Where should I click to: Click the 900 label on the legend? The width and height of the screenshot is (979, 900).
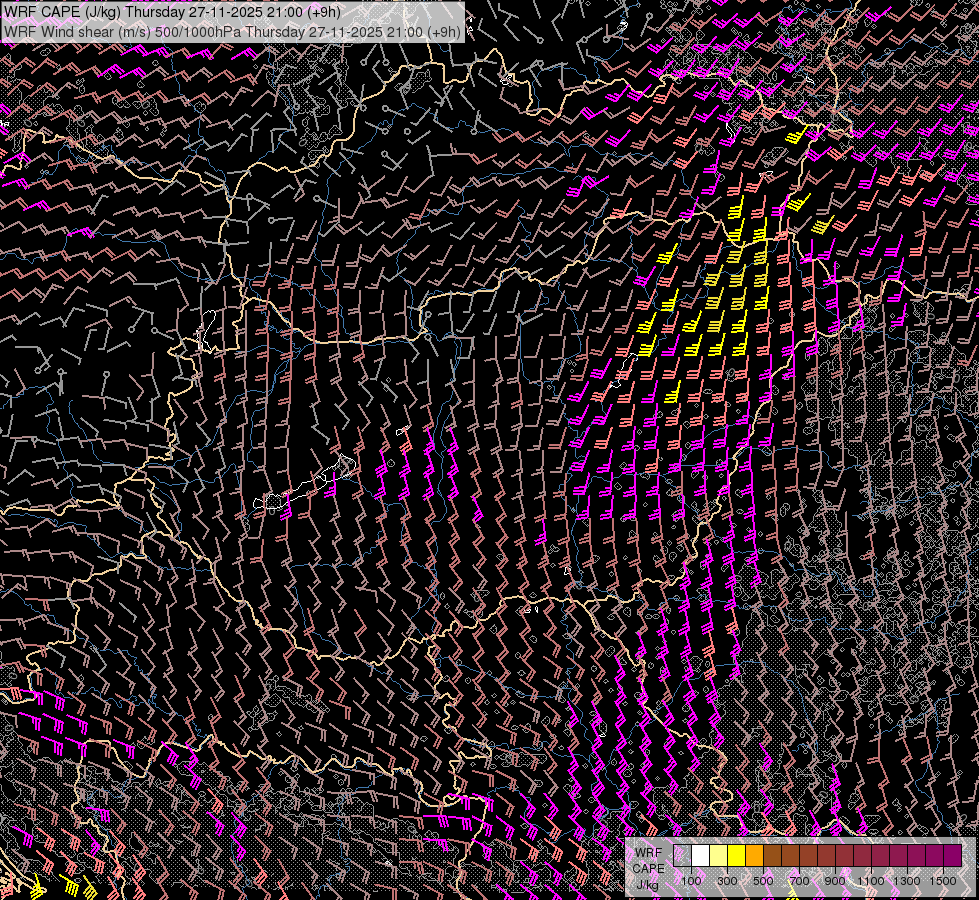tap(835, 881)
